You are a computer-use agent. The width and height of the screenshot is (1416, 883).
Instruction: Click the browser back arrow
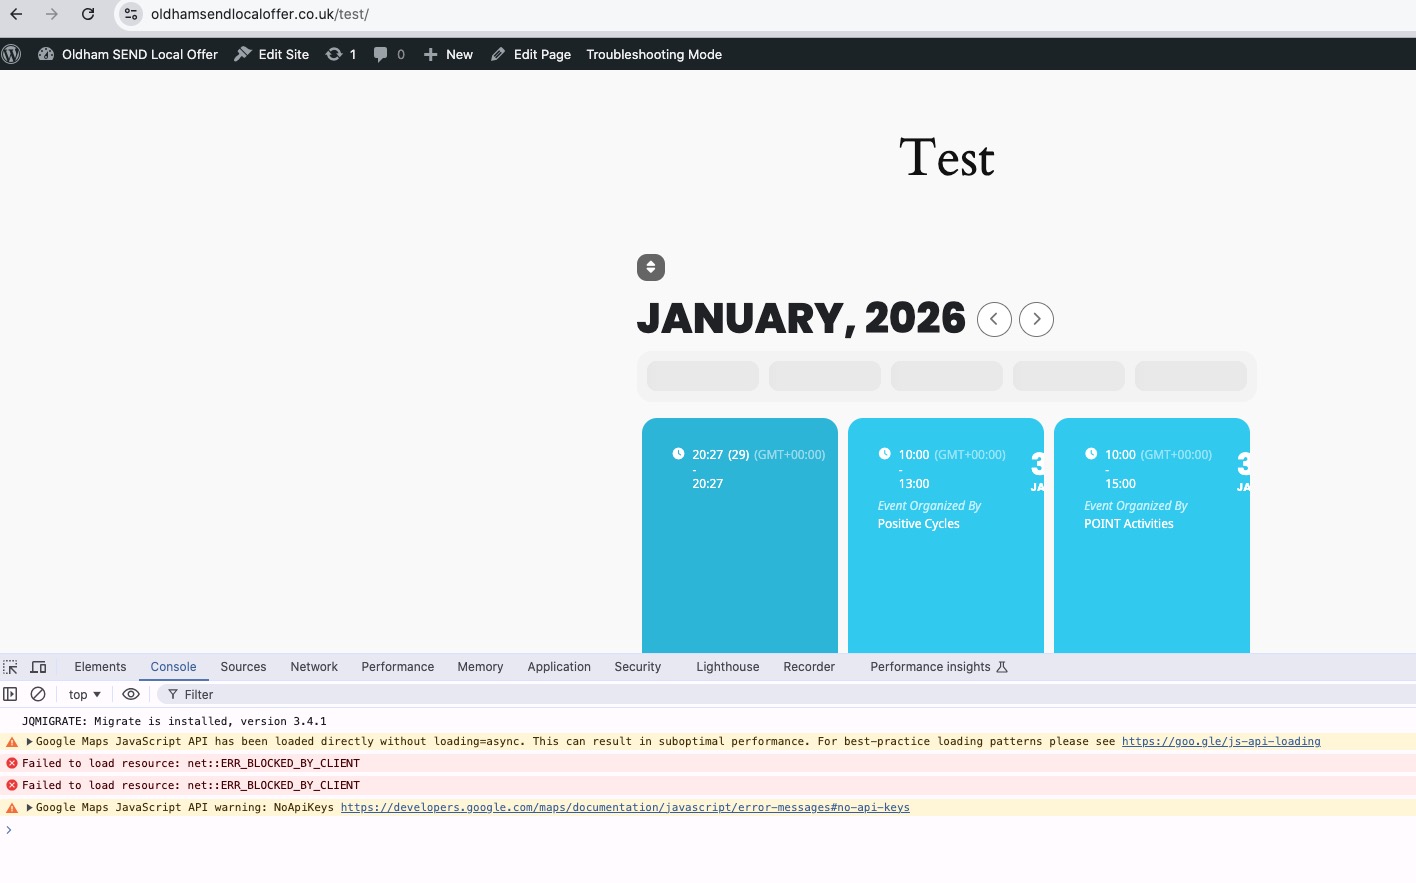click(16, 14)
